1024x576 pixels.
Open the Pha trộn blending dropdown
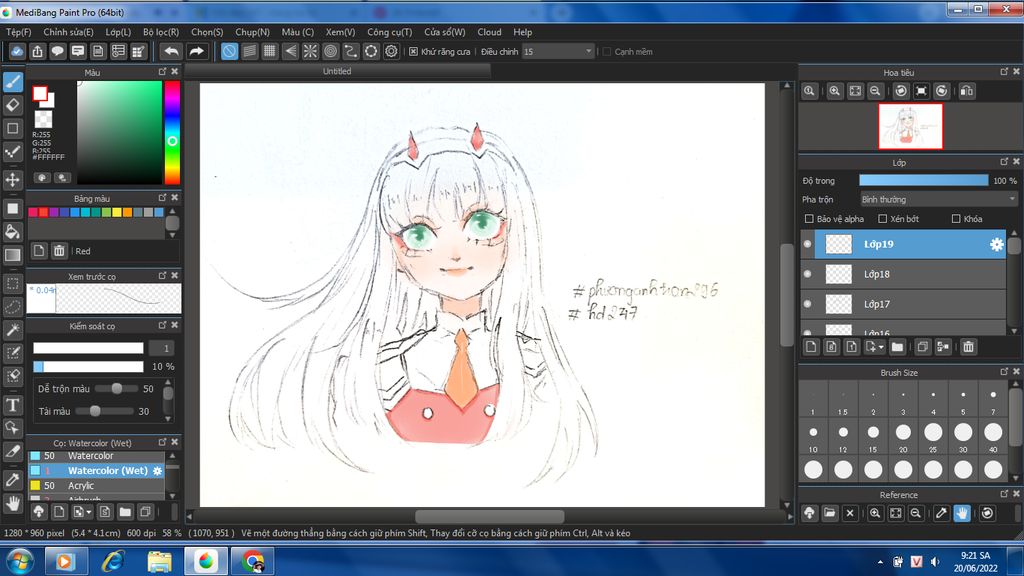938,199
